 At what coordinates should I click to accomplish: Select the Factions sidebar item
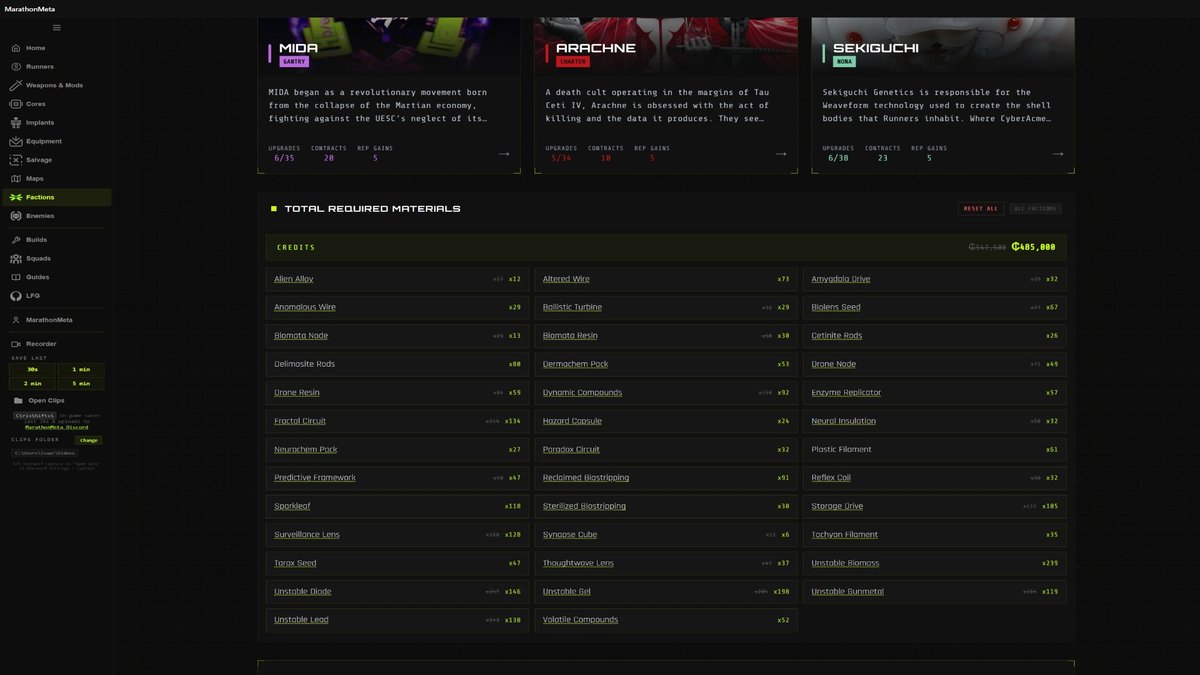[x=57, y=197]
